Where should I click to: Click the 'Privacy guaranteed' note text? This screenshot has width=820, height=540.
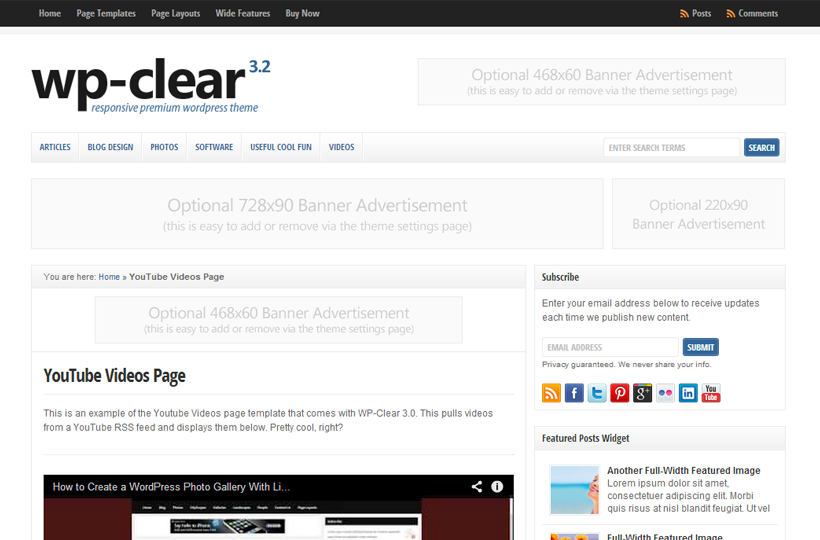(627, 364)
